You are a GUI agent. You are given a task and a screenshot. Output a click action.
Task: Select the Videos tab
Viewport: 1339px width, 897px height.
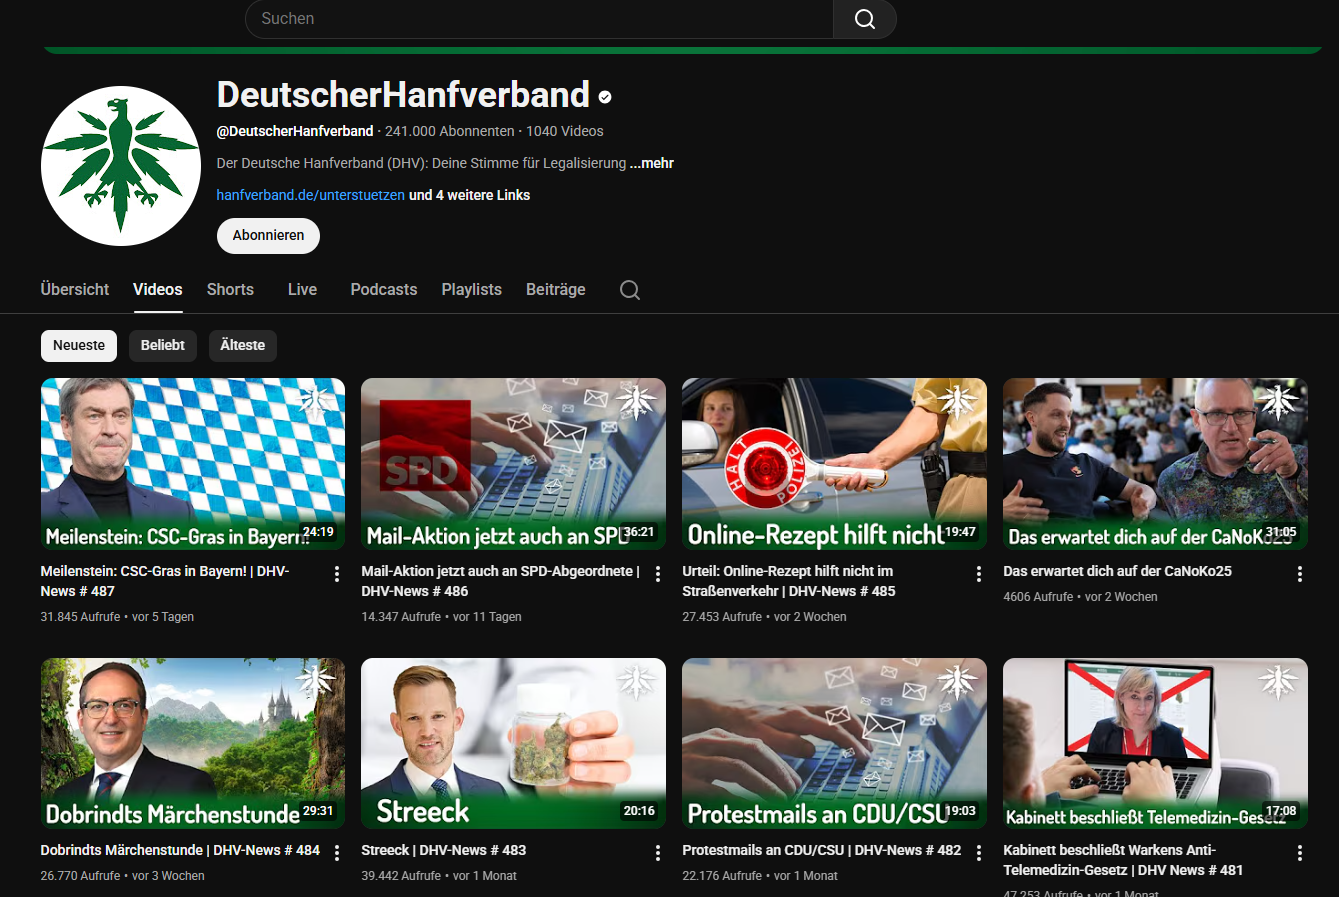[158, 290]
